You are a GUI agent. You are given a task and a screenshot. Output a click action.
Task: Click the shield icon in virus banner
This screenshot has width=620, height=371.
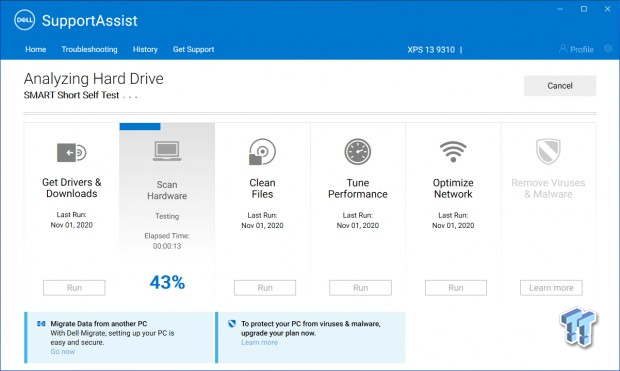coord(232,324)
